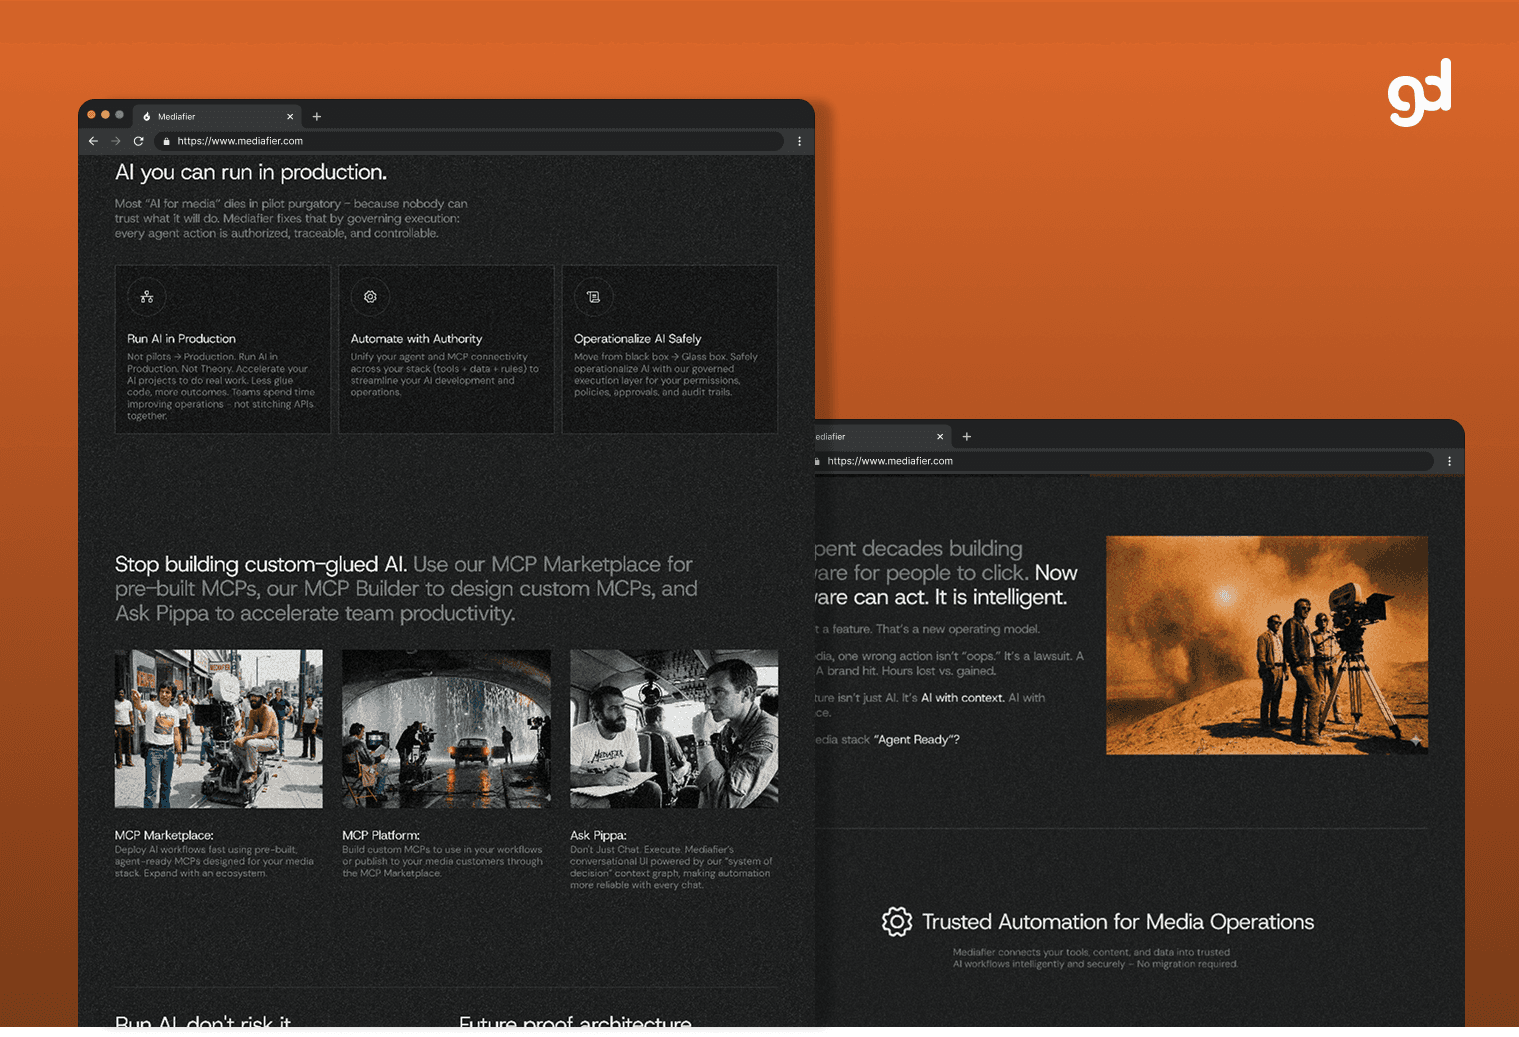1519x1037 pixels.
Task: Click Stop building custom-glued AI heading
Action: tap(261, 564)
